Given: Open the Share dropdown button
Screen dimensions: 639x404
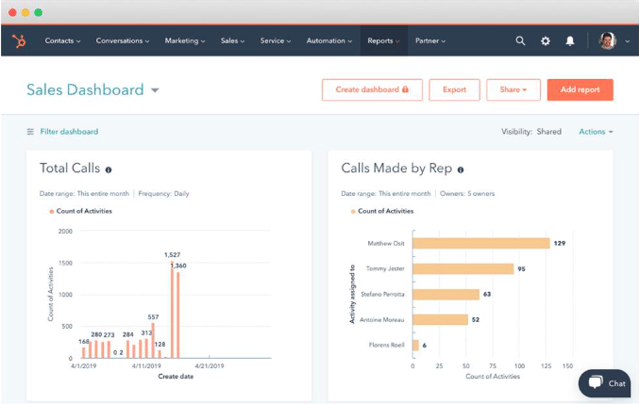Looking at the screenshot, I should tap(513, 90).
